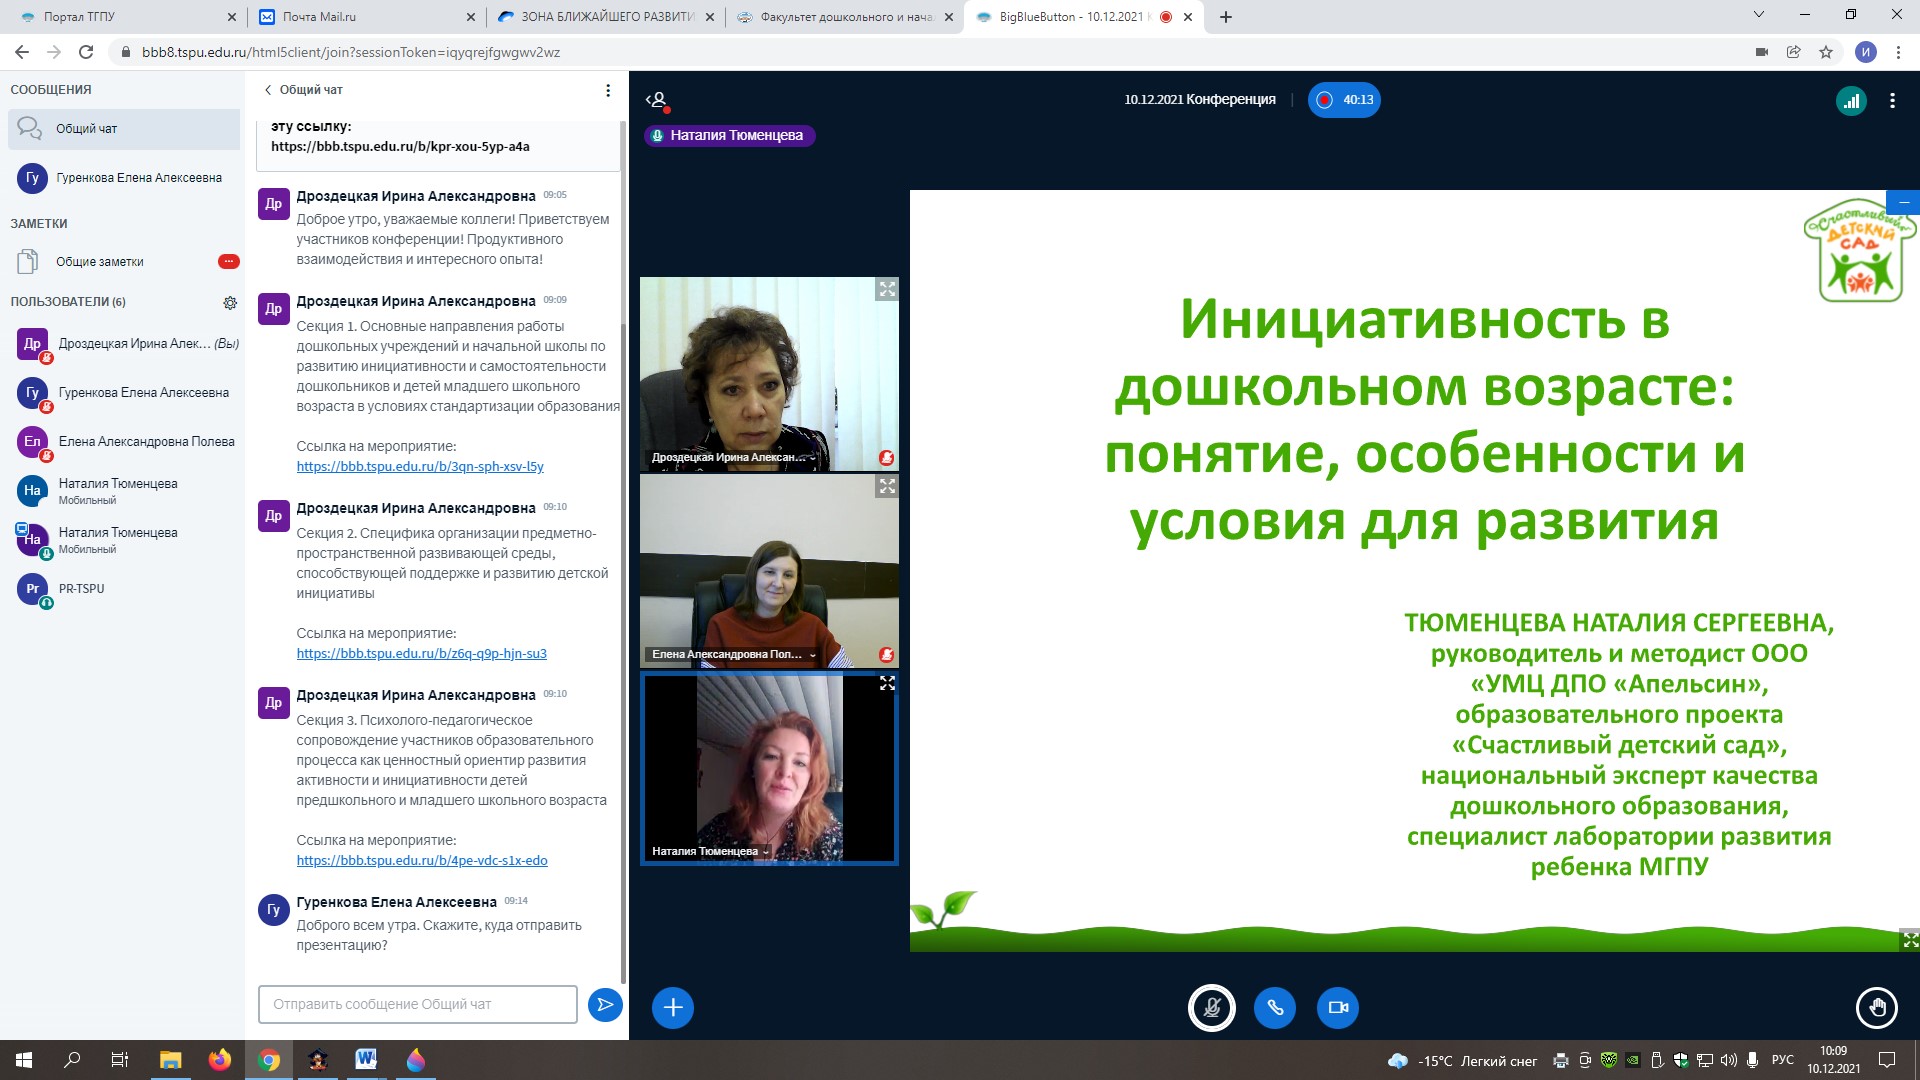Open Общие заметки shared notes
1920x1080 pixels.
point(100,262)
